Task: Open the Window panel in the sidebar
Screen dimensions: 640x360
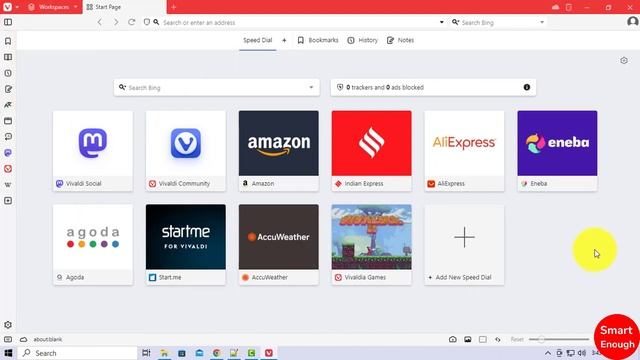Action: coord(8,121)
